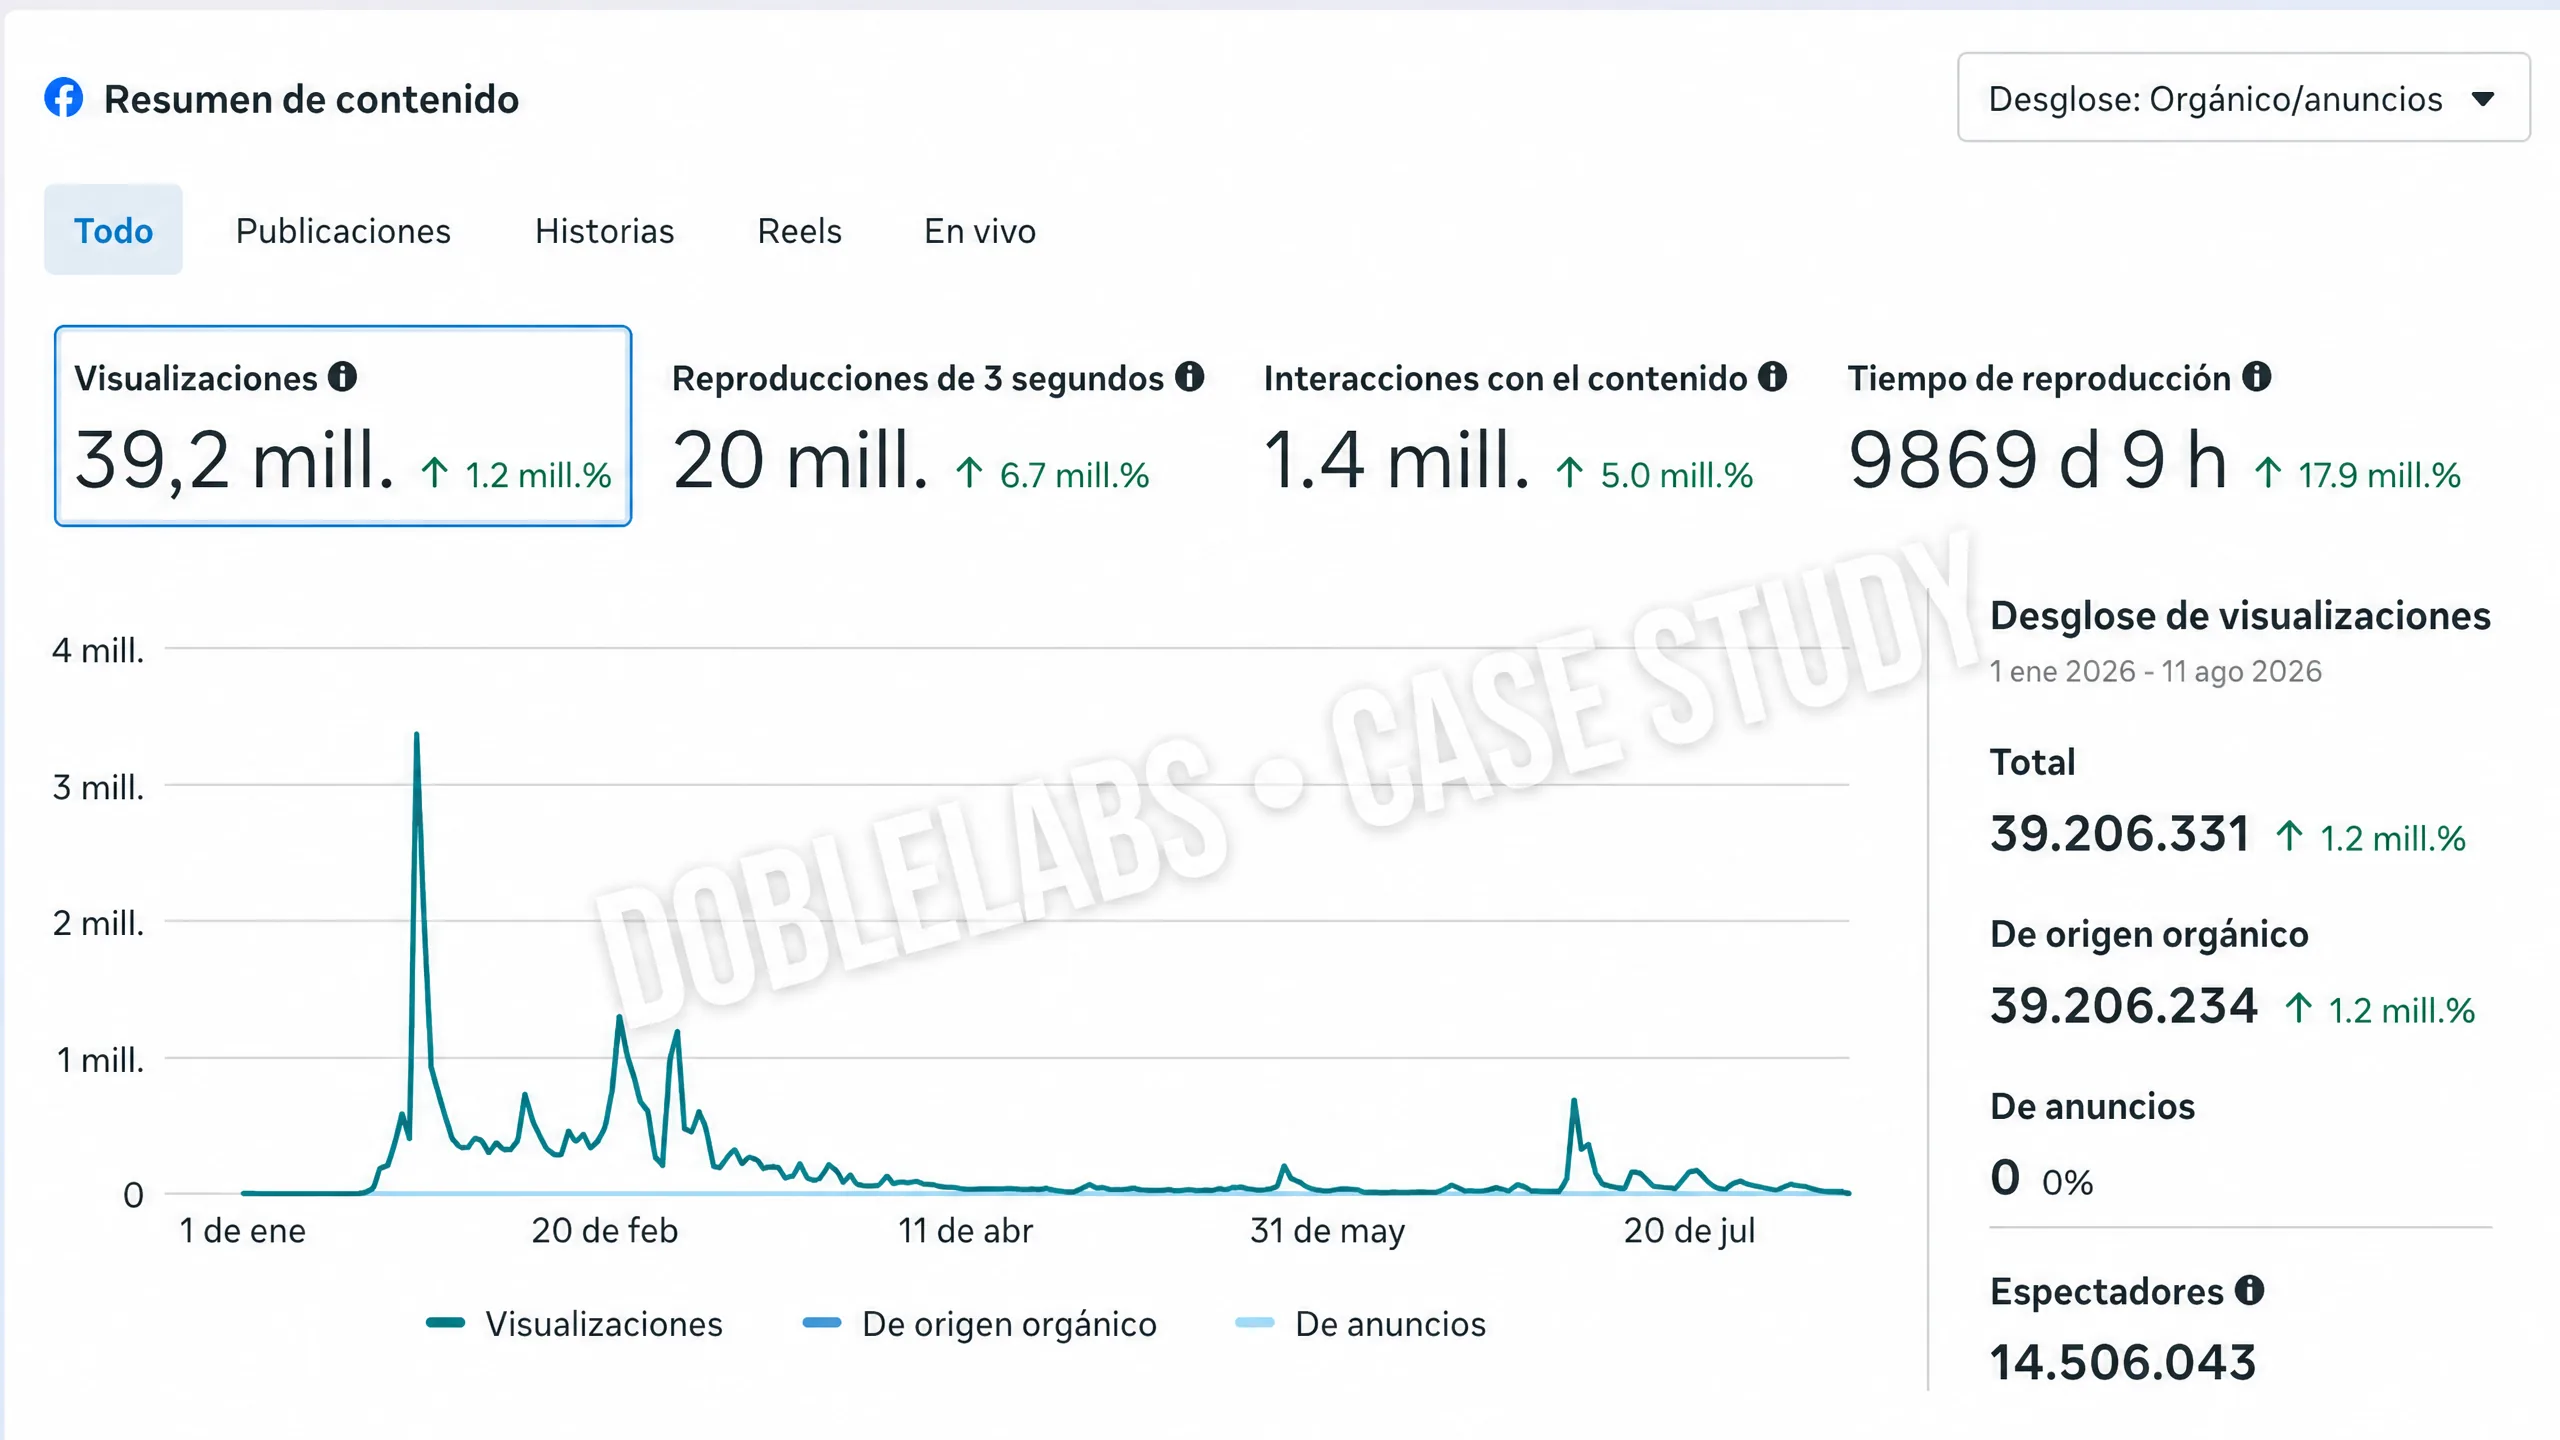The width and height of the screenshot is (2560, 1440).
Task: Open info icon next to Espectadores
Action: point(2249,1290)
